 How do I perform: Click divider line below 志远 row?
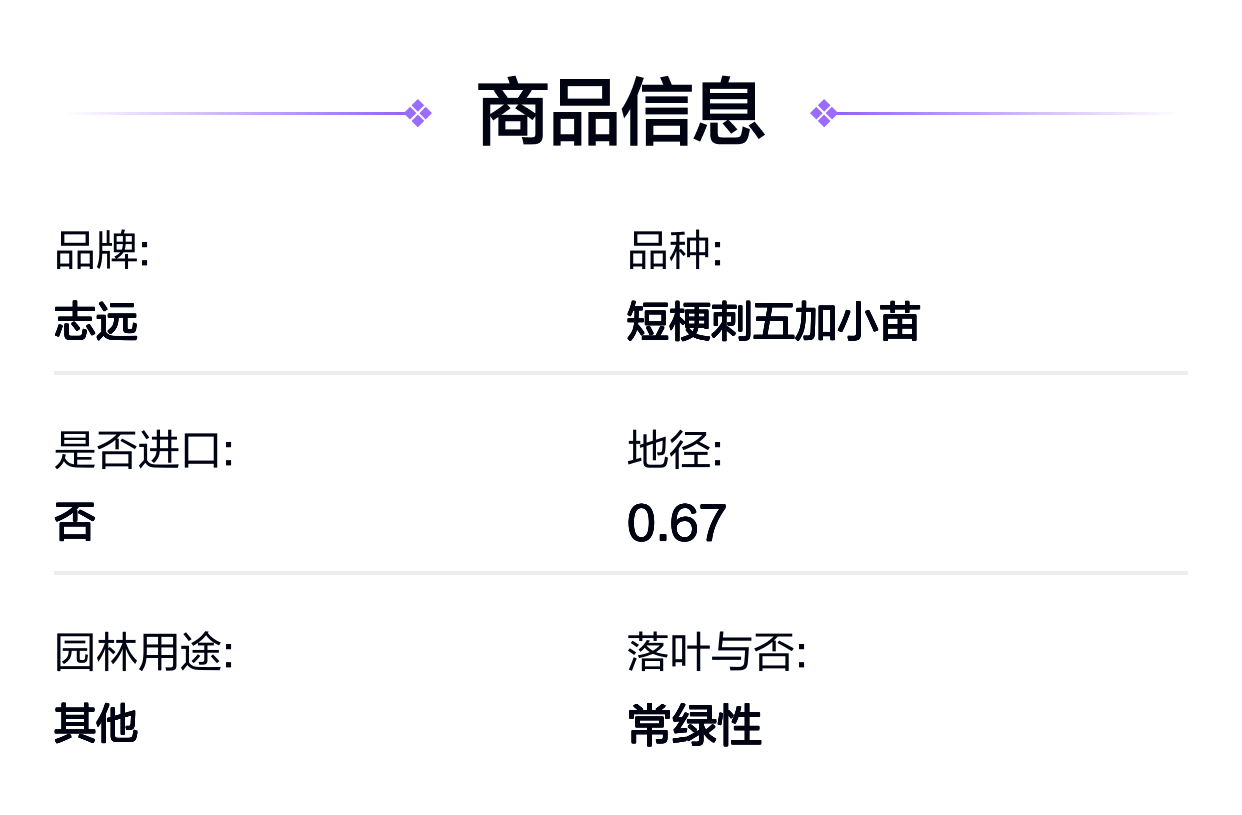[621, 373]
